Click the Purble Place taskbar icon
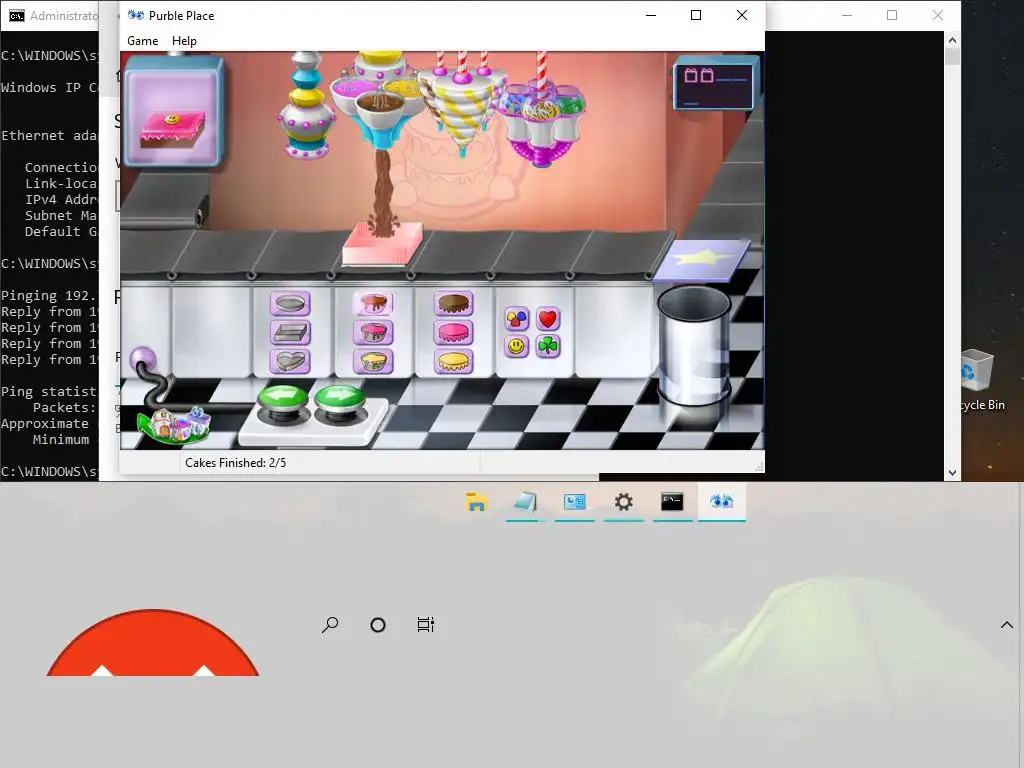Screen dimensions: 1024x768 click(x=722, y=502)
